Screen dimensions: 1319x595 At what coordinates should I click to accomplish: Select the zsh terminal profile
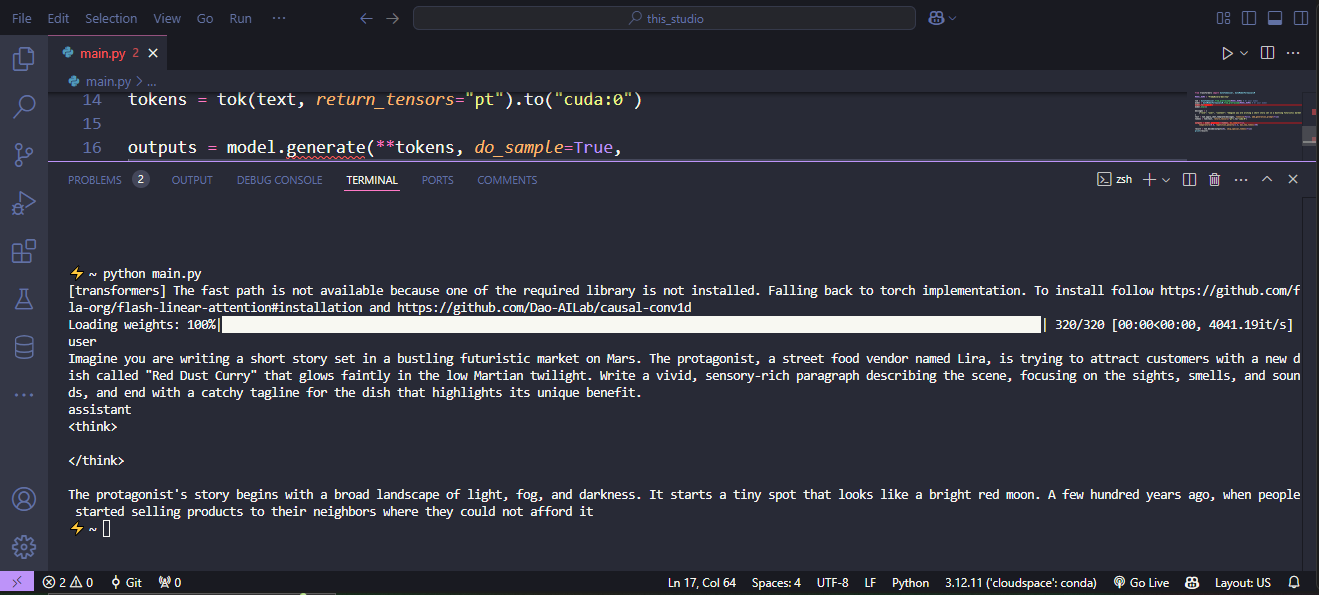click(1114, 180)
